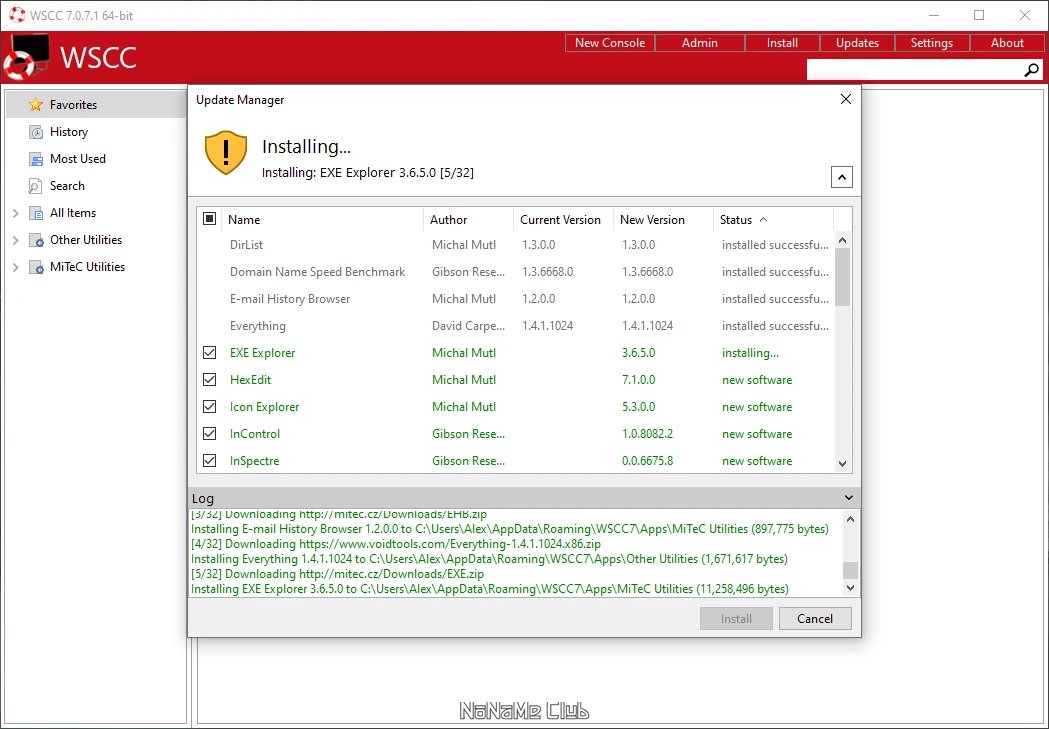The height and width of the screenshot is (729, 1049).
Task: Open the Admin menu
Action: (x=700, y=43)
